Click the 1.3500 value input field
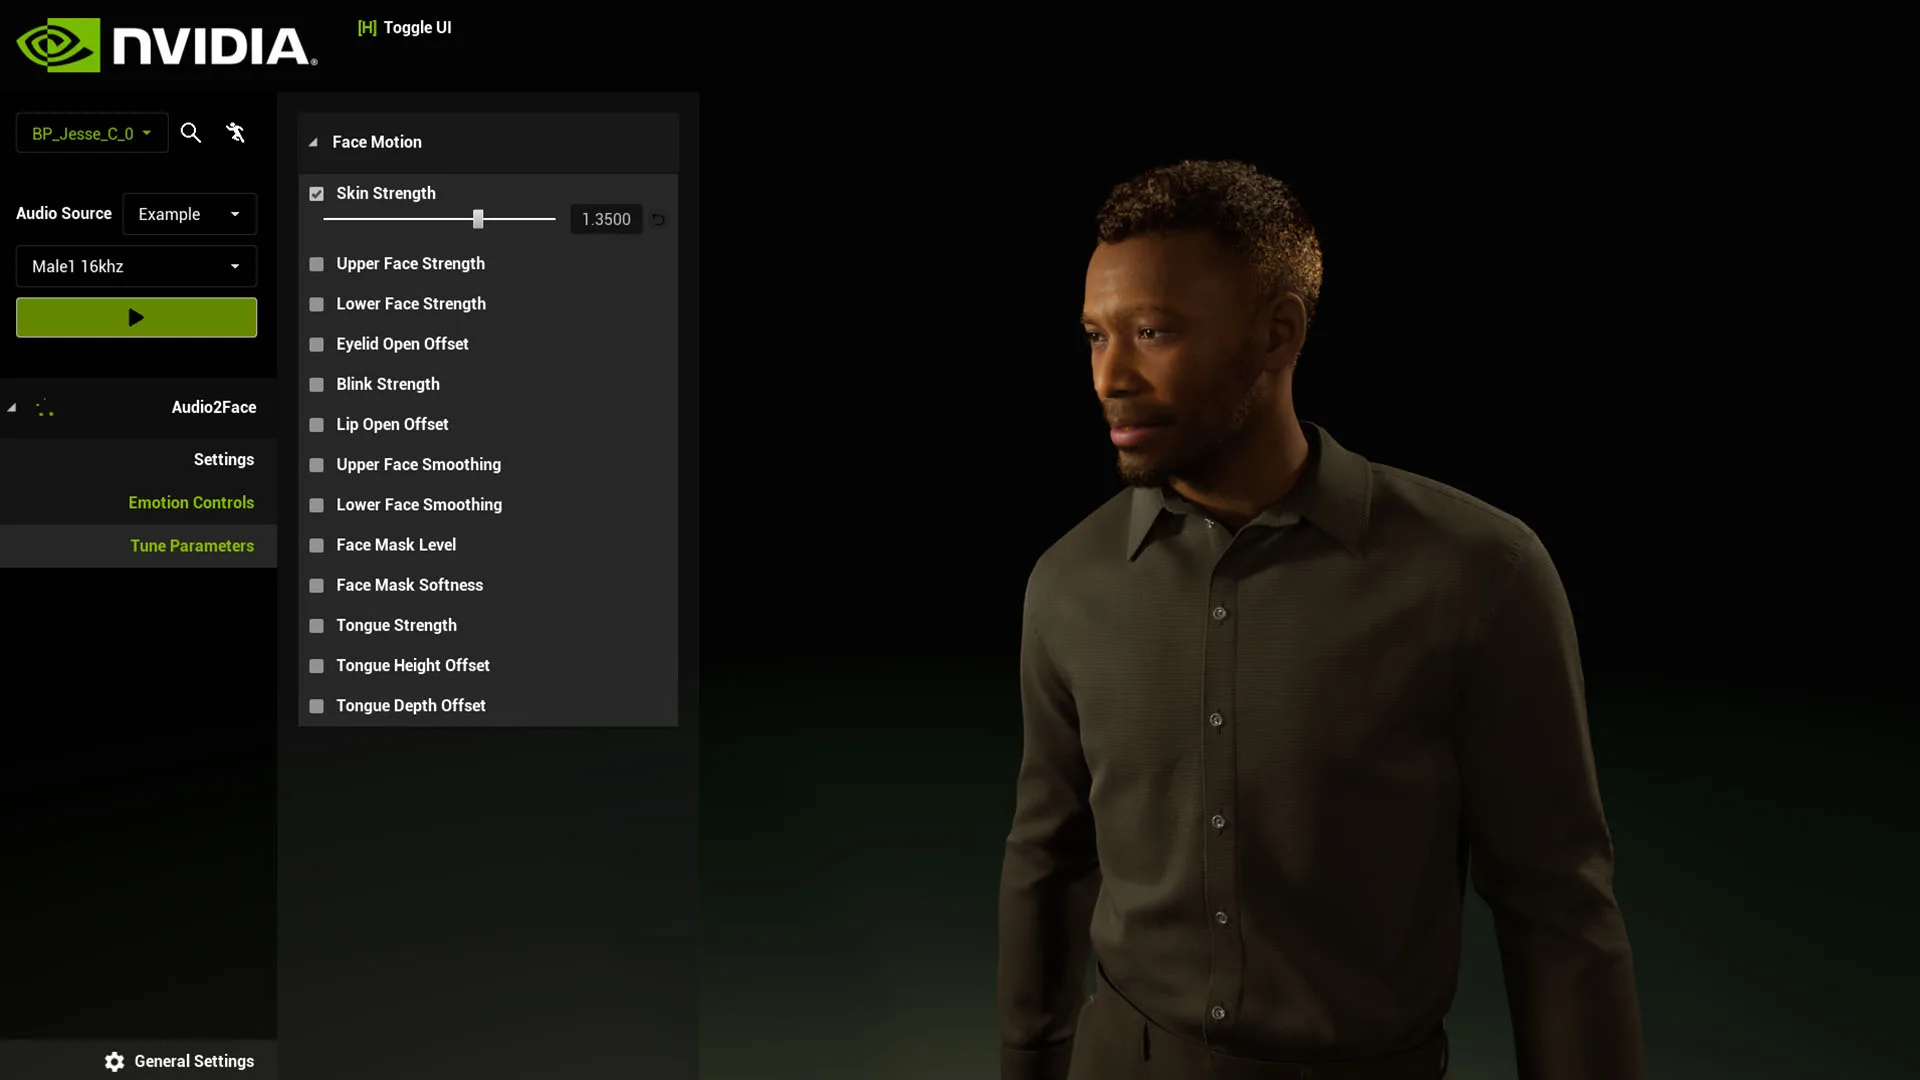The height and width of the screenshot is (1080, 1920). tap(605, 219)
